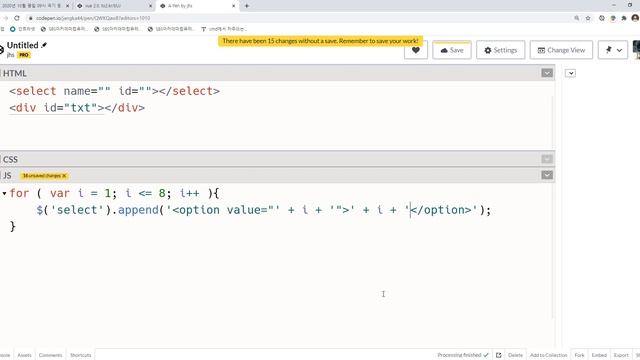Save the pen with Save button

click(x=452, y=50)
